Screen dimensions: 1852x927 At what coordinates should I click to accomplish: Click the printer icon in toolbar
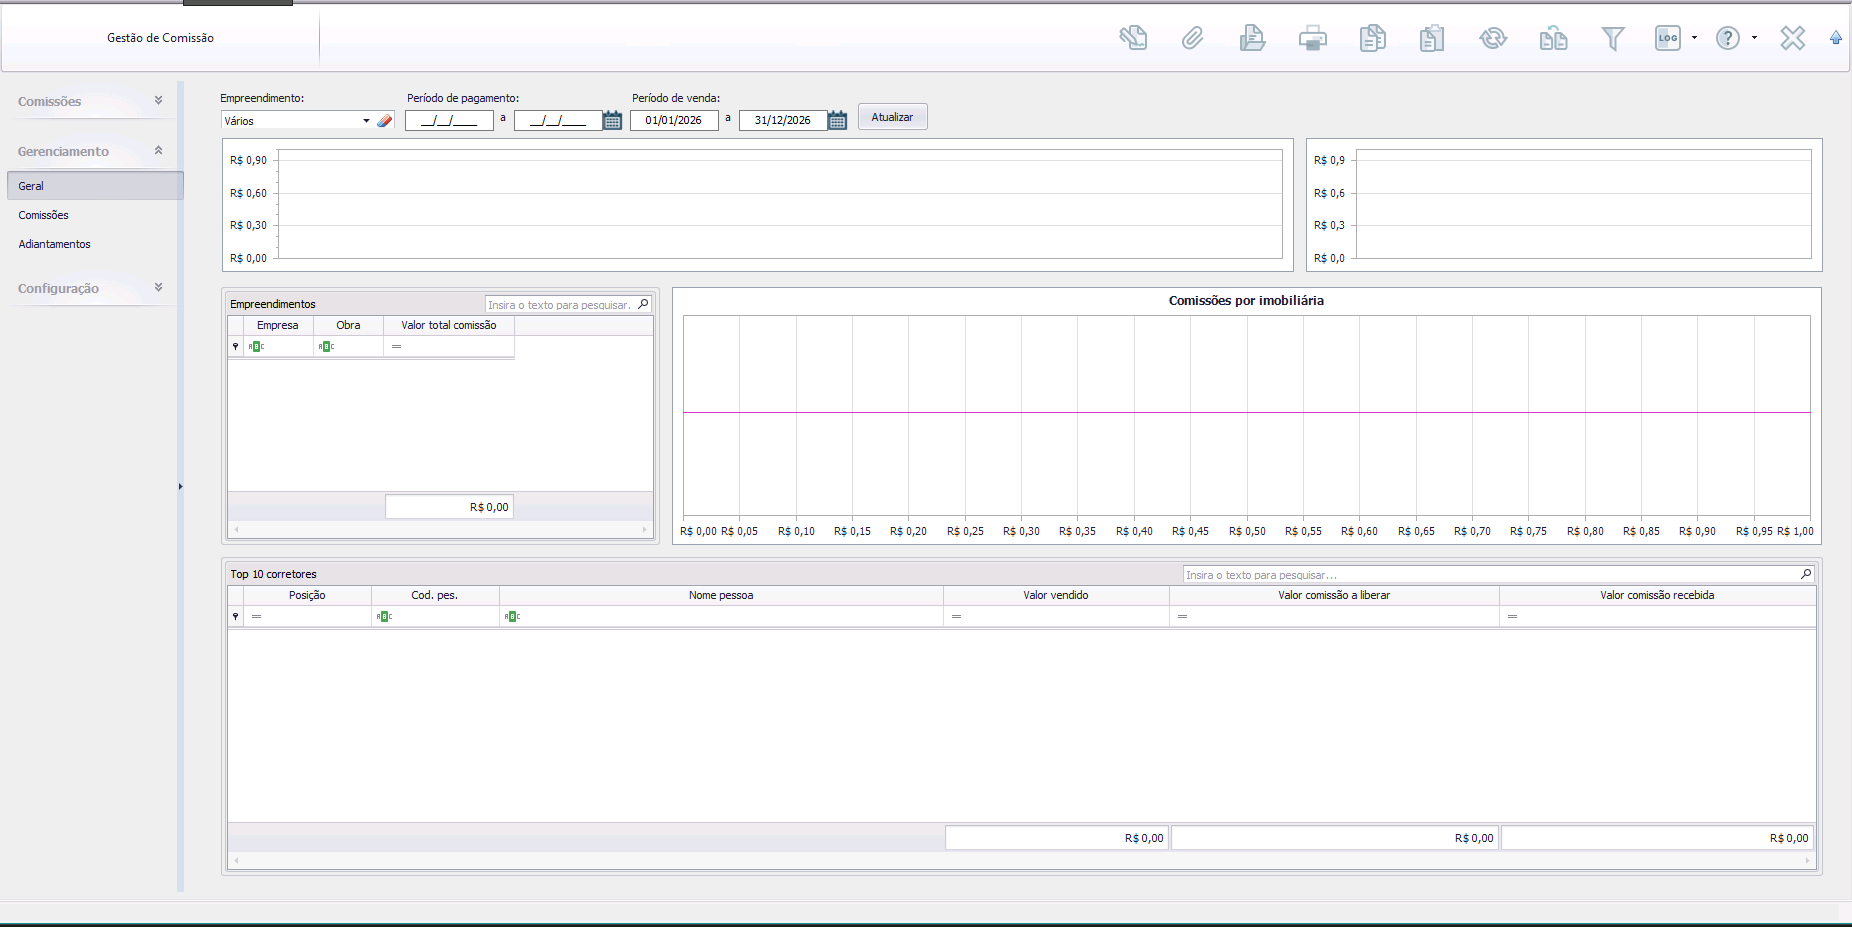(1312, 39)
